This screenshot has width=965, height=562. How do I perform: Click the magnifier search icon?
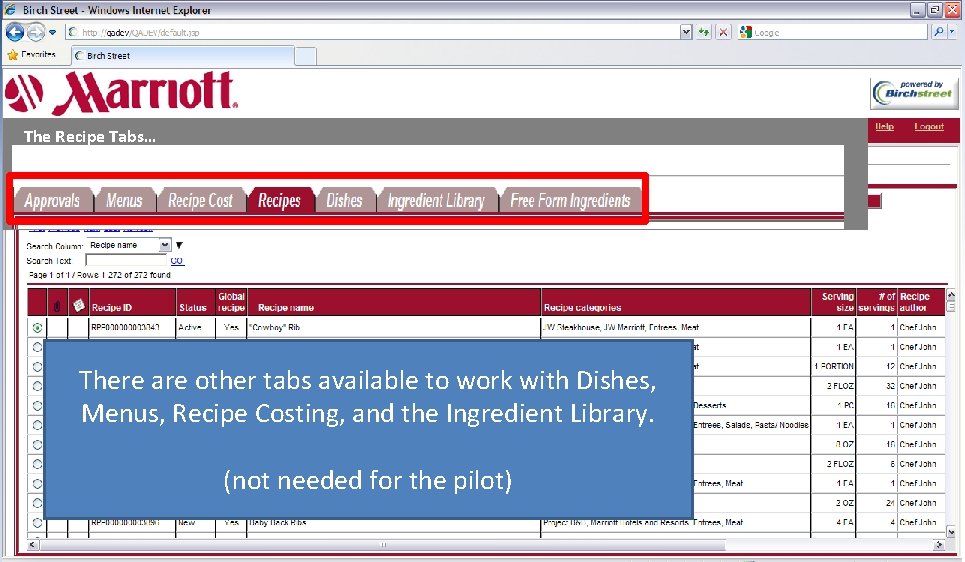pos(938,32)
